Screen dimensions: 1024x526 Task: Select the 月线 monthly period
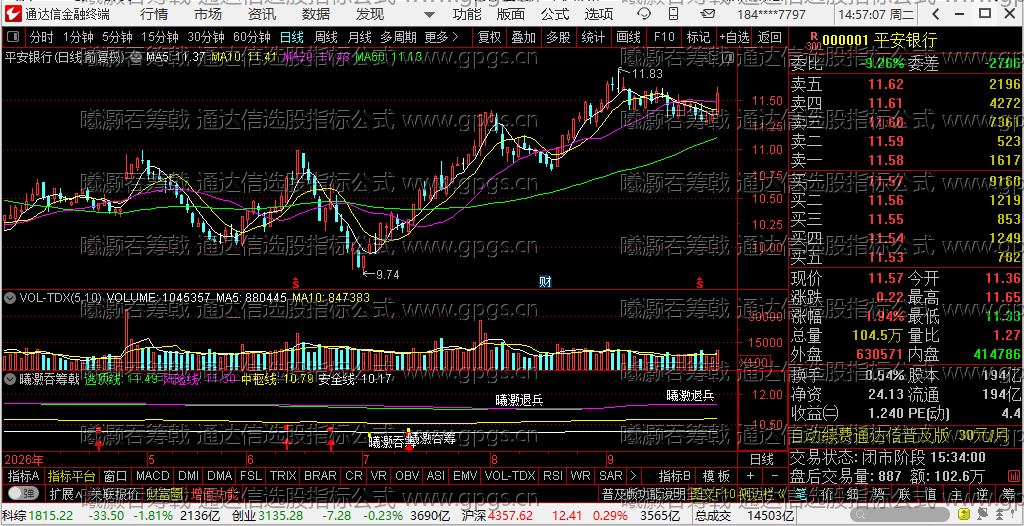360,37
